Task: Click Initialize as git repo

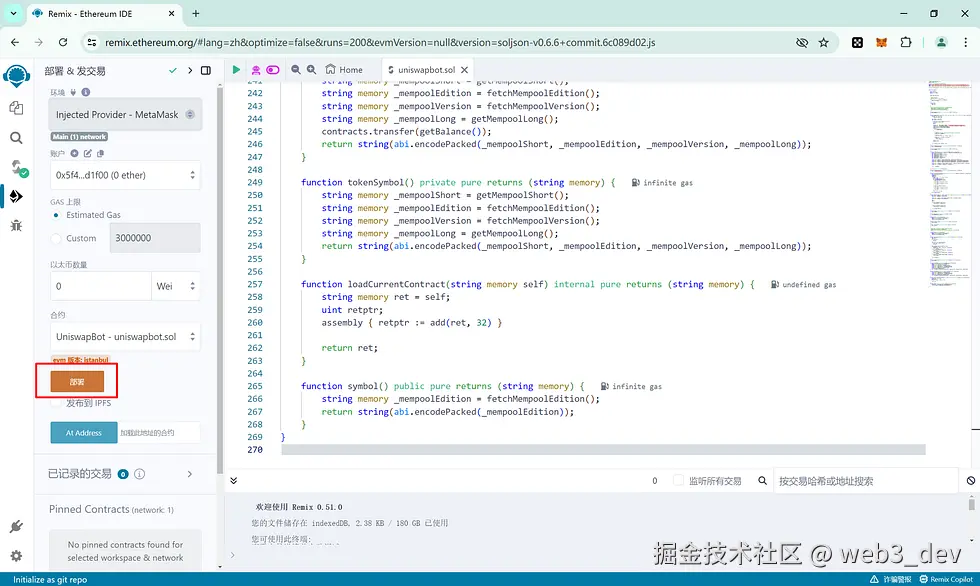Action: coord(50,579)
